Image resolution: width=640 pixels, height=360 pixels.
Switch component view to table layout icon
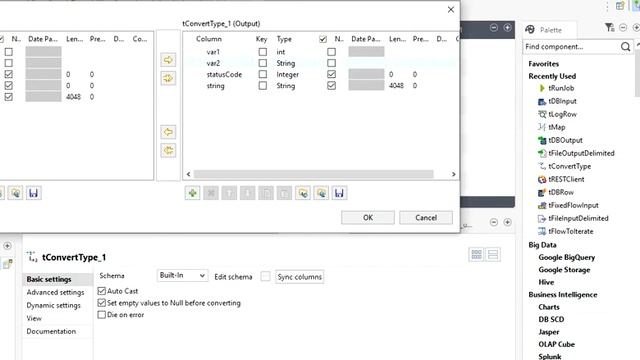pos(476,255)
